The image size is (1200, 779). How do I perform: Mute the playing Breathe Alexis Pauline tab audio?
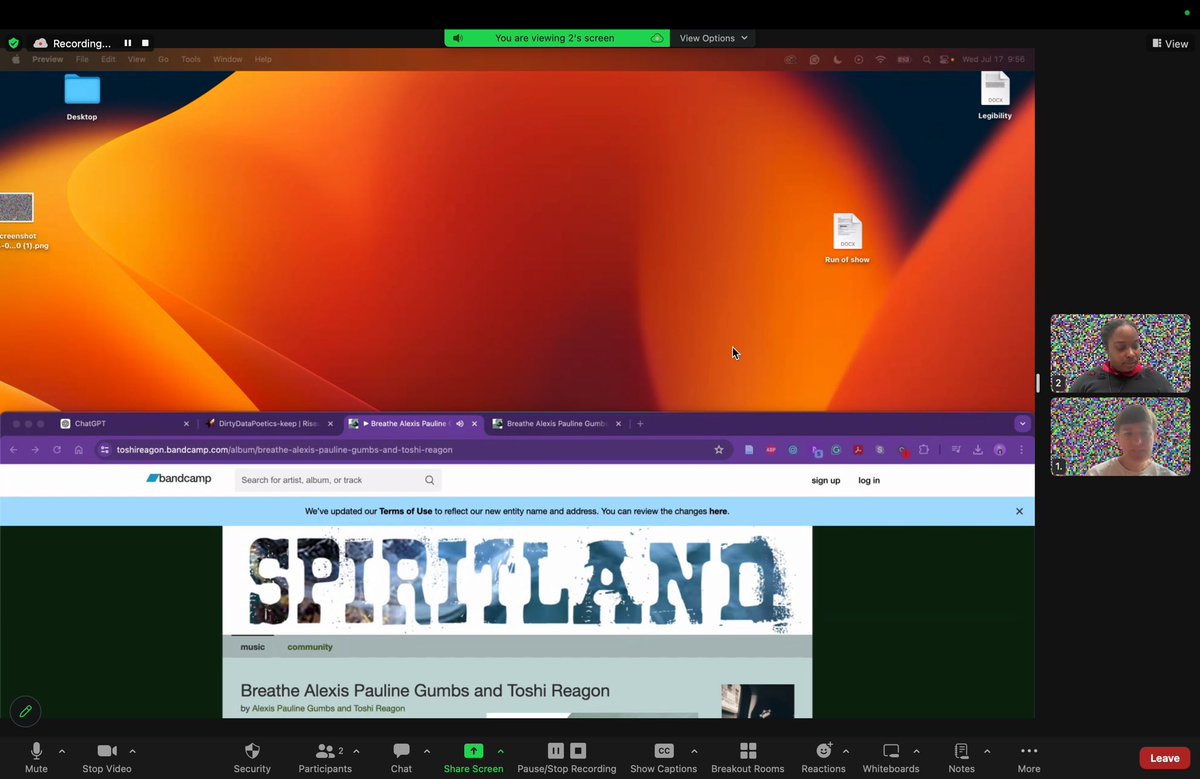[459, 424]
